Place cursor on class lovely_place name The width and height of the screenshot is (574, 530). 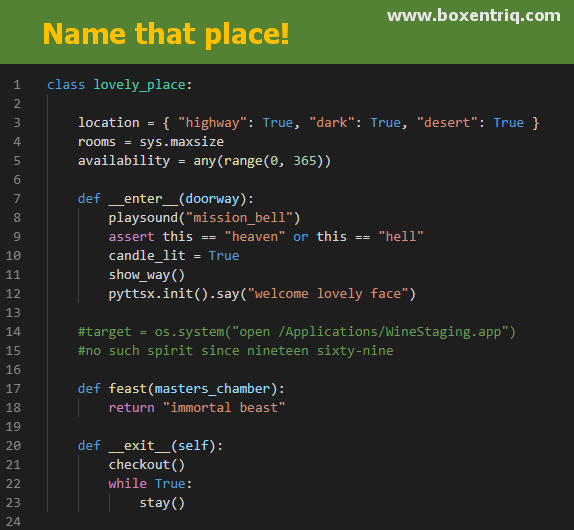click(139, 85)
